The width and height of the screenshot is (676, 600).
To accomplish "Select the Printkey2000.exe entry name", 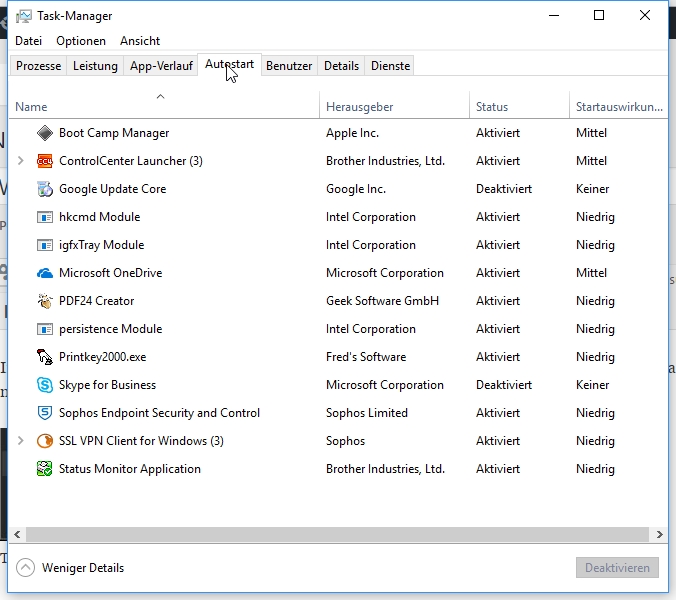I will click(103, 357).
